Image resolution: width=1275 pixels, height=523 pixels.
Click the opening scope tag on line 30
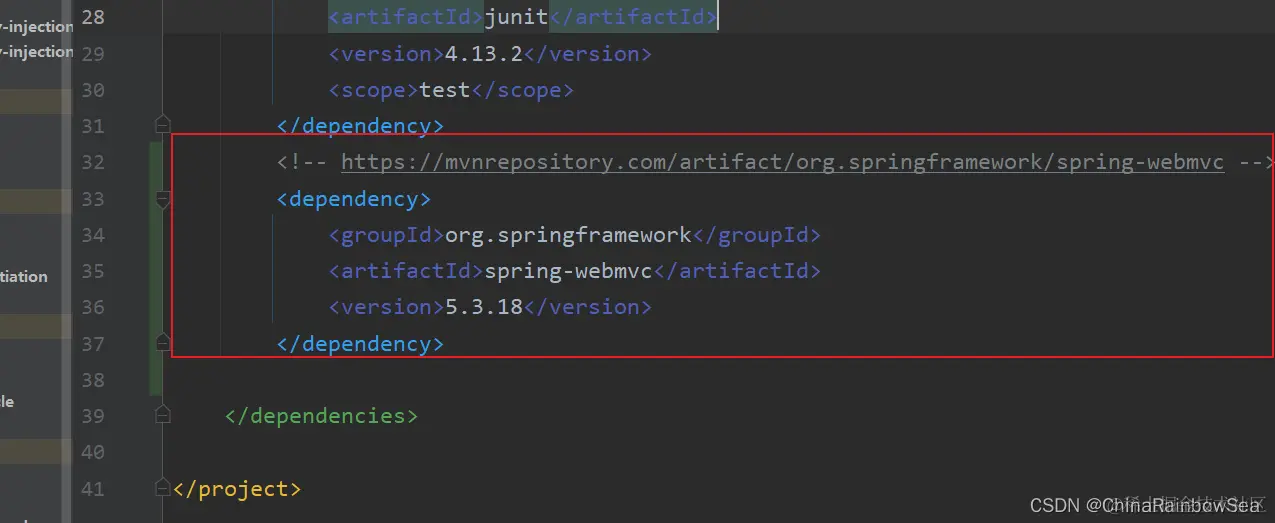[374, 90]
